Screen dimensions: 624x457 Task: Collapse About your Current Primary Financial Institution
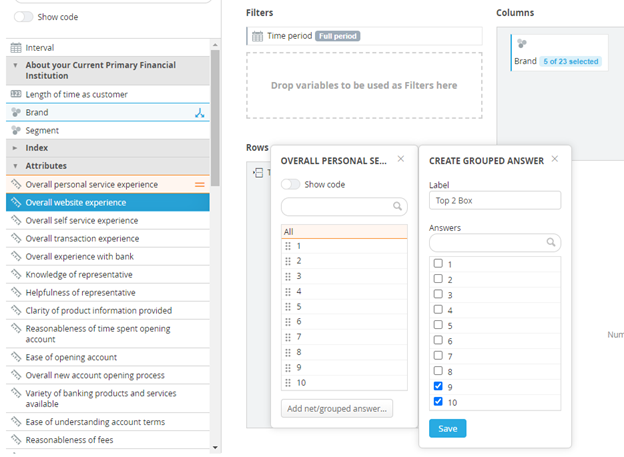click(15, 65)
